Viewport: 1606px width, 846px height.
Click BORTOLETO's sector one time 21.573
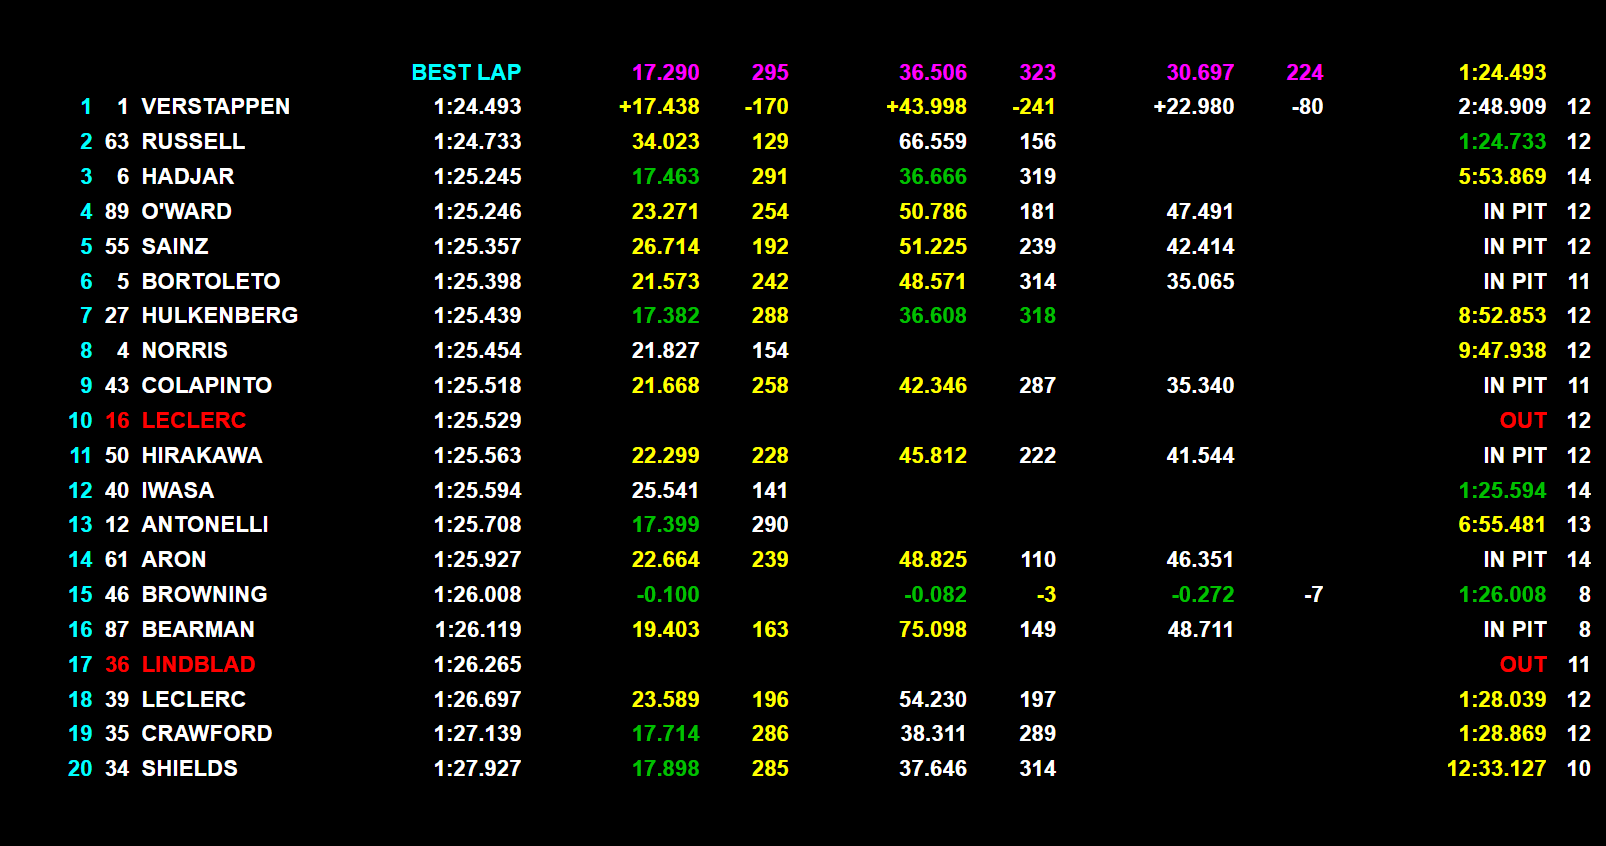[665, 282]
